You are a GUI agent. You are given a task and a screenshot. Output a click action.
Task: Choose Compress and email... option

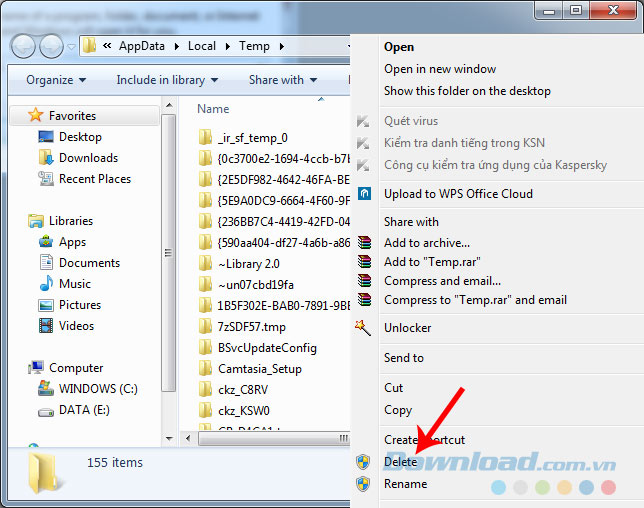(442, 281)
